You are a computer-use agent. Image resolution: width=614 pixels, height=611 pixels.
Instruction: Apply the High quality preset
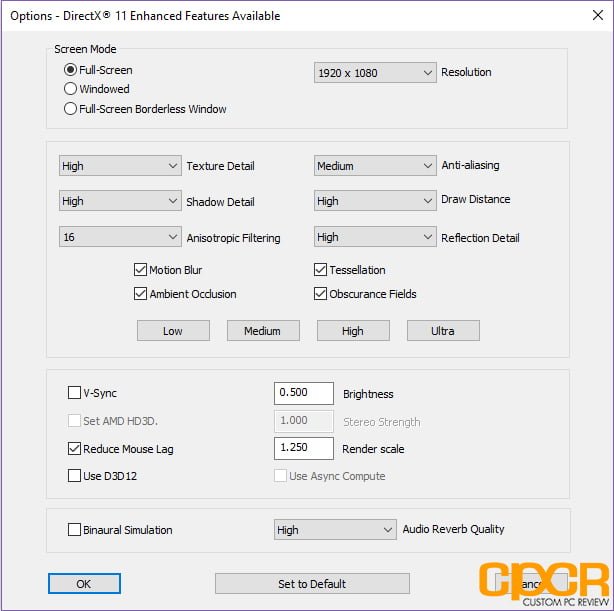pos(353,331)
